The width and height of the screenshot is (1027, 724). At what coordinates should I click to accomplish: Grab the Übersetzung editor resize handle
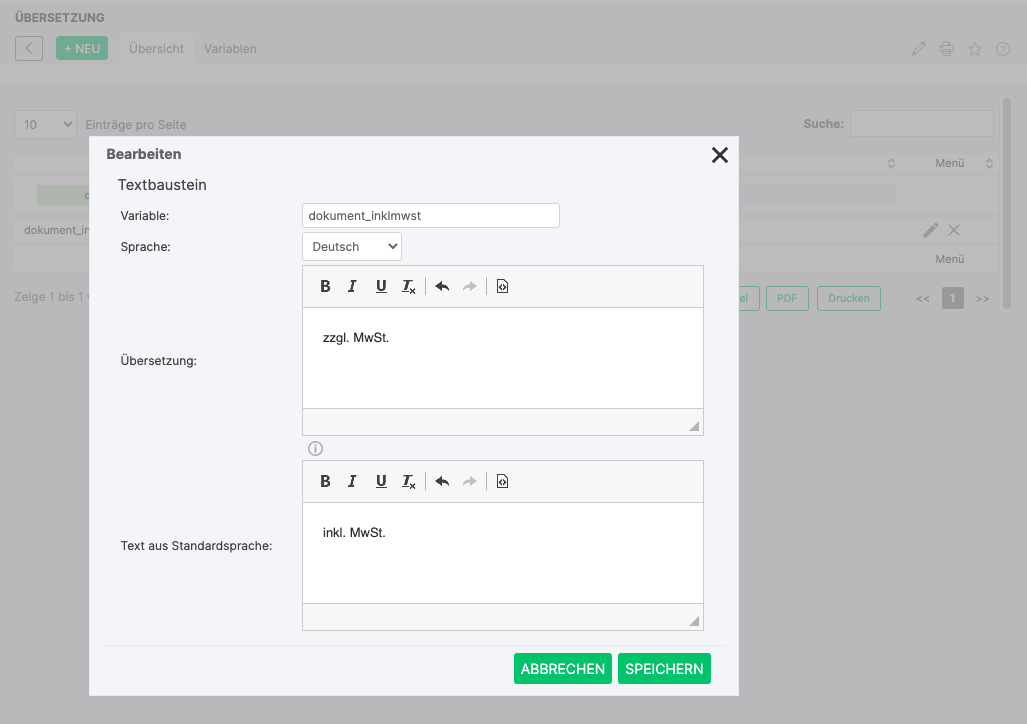pyautogui.click(x=694, y=426)
